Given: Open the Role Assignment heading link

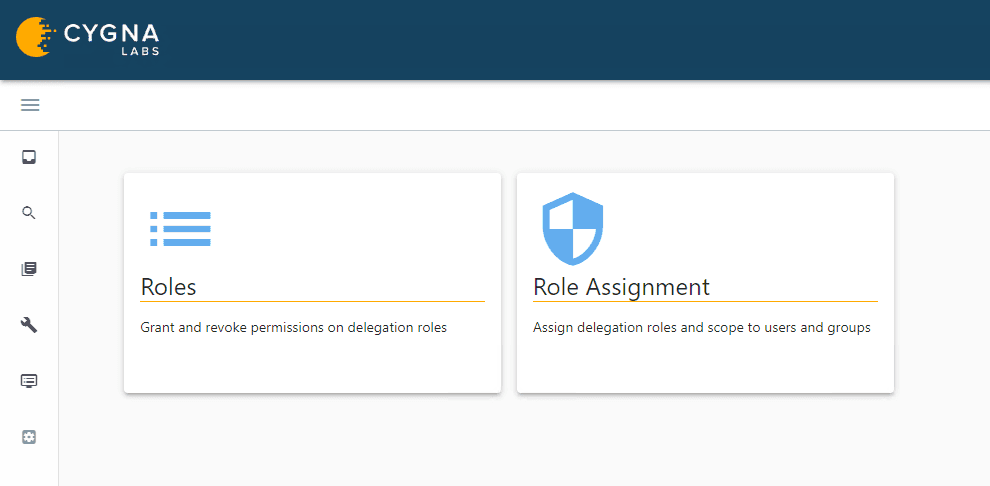Looking at the screenshot, I should coord(621,287).
